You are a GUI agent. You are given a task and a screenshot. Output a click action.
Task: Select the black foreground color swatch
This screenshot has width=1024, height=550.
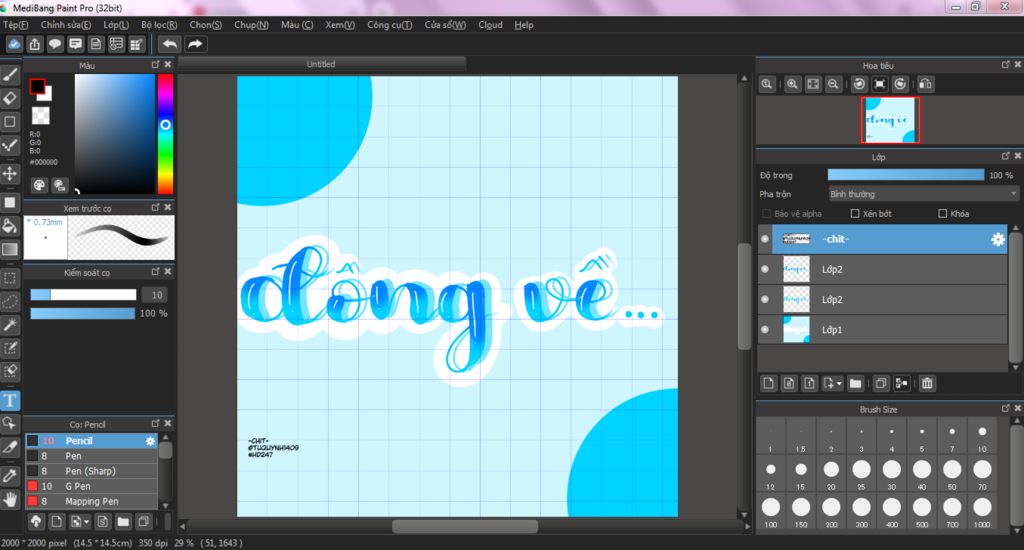pyautogui.click(x=37, y=86)
